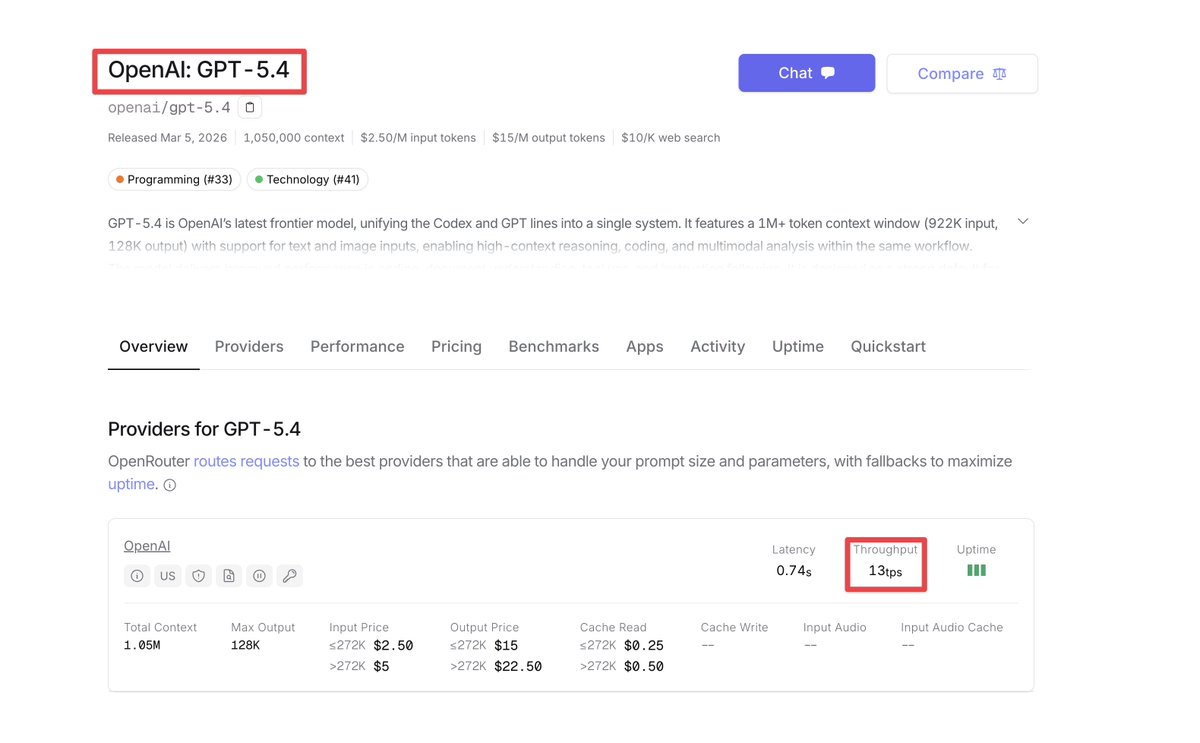The image size is (1200, 743).
Task: Click the $0.50 cache read value
Action: coord(644,667)
